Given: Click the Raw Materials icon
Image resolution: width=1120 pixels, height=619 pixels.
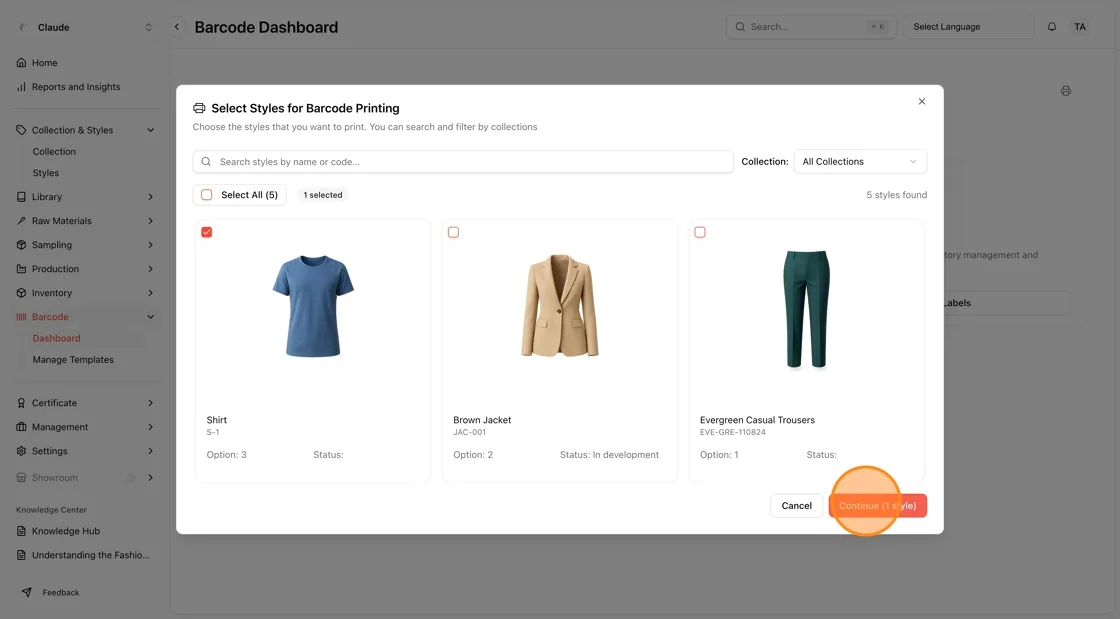Looking at the screenshot, I should click(21, 221).
